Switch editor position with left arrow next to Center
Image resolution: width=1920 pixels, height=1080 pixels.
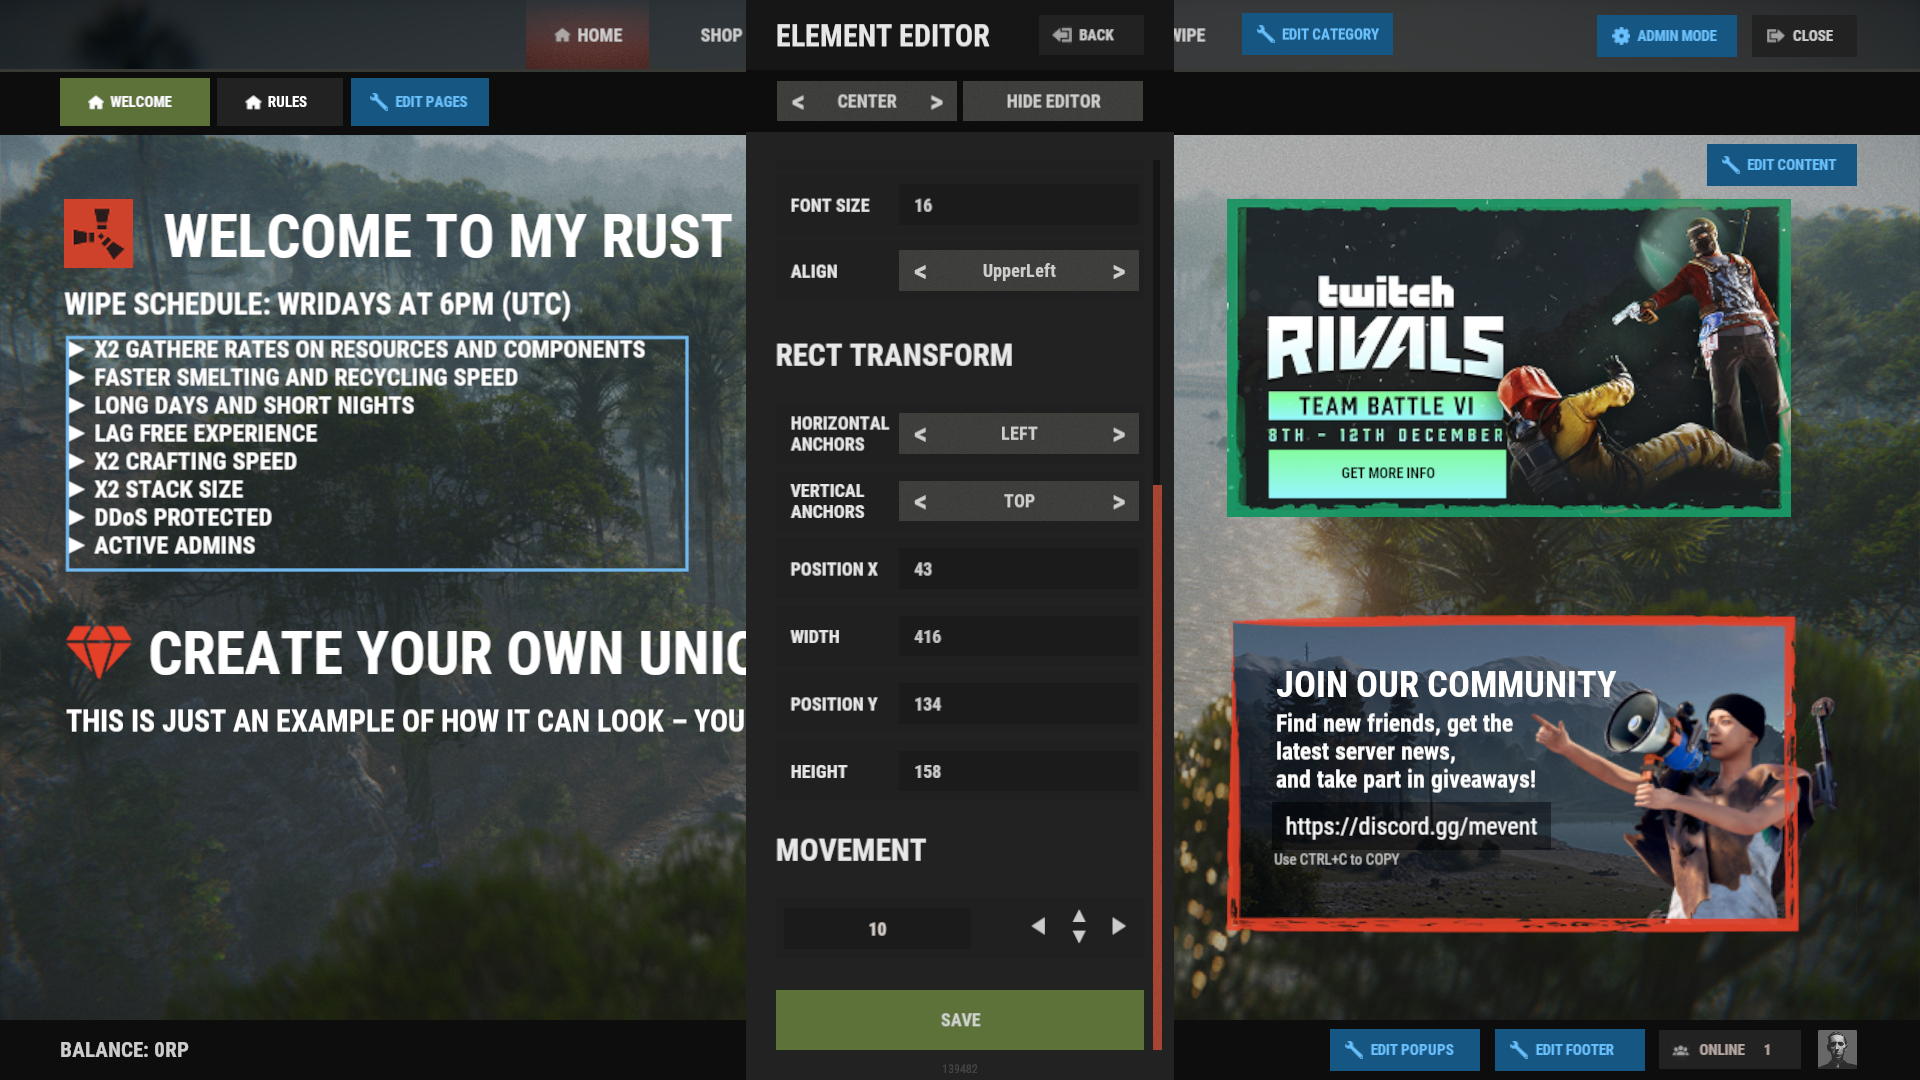[x=798, y=102]
